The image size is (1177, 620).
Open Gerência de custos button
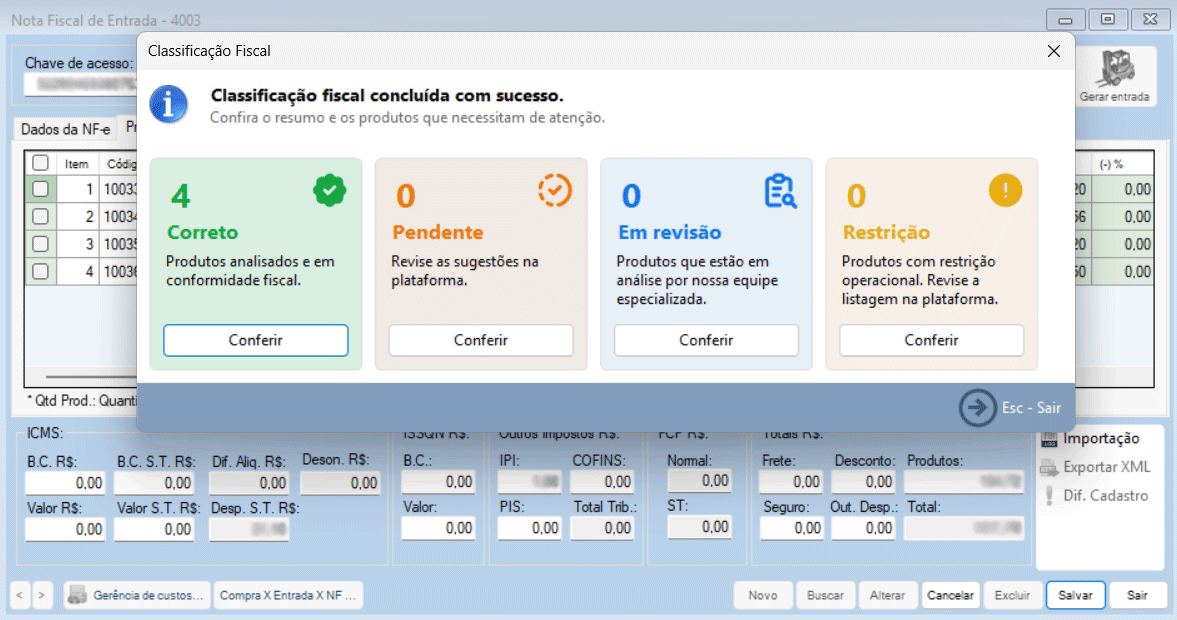[137, 595]
